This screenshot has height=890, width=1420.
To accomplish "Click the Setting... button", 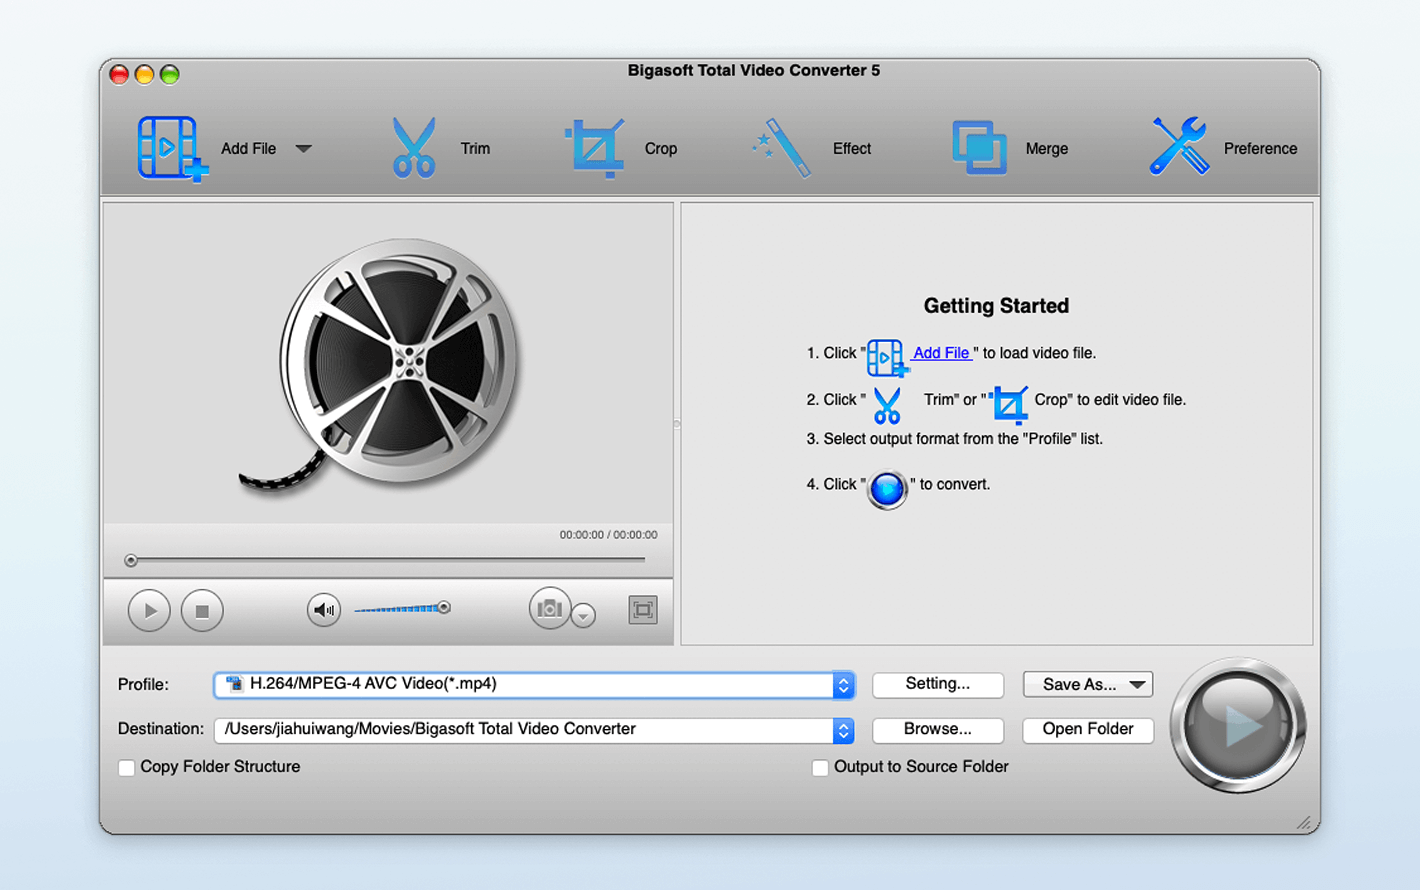I will [938, 684].
